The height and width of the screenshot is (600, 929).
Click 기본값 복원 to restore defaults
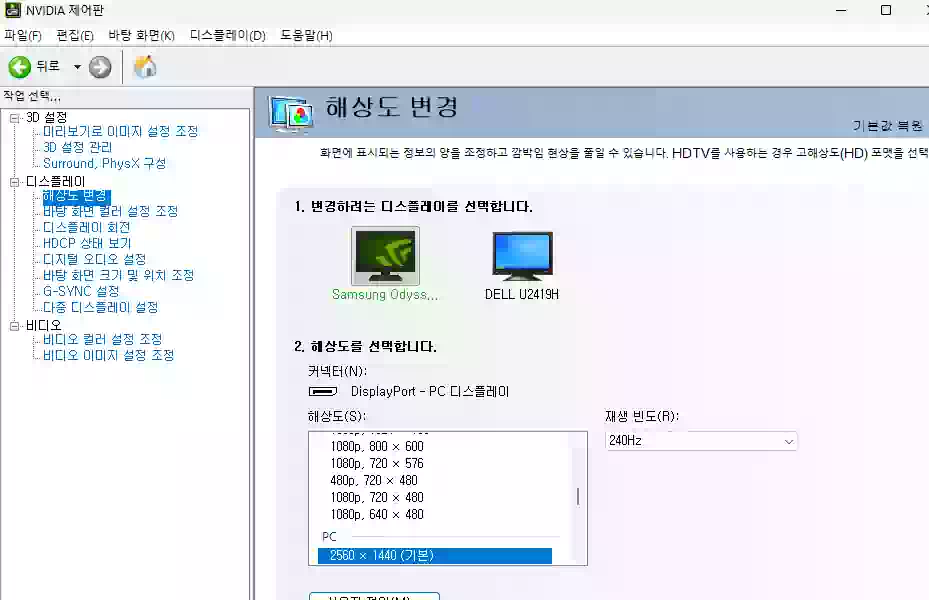[887, 126]
